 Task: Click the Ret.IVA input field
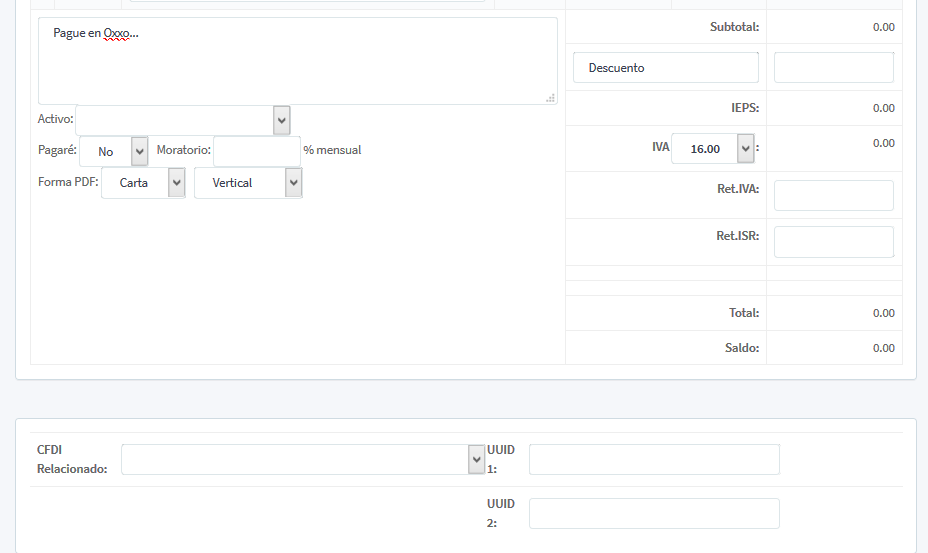pos(833,196)
